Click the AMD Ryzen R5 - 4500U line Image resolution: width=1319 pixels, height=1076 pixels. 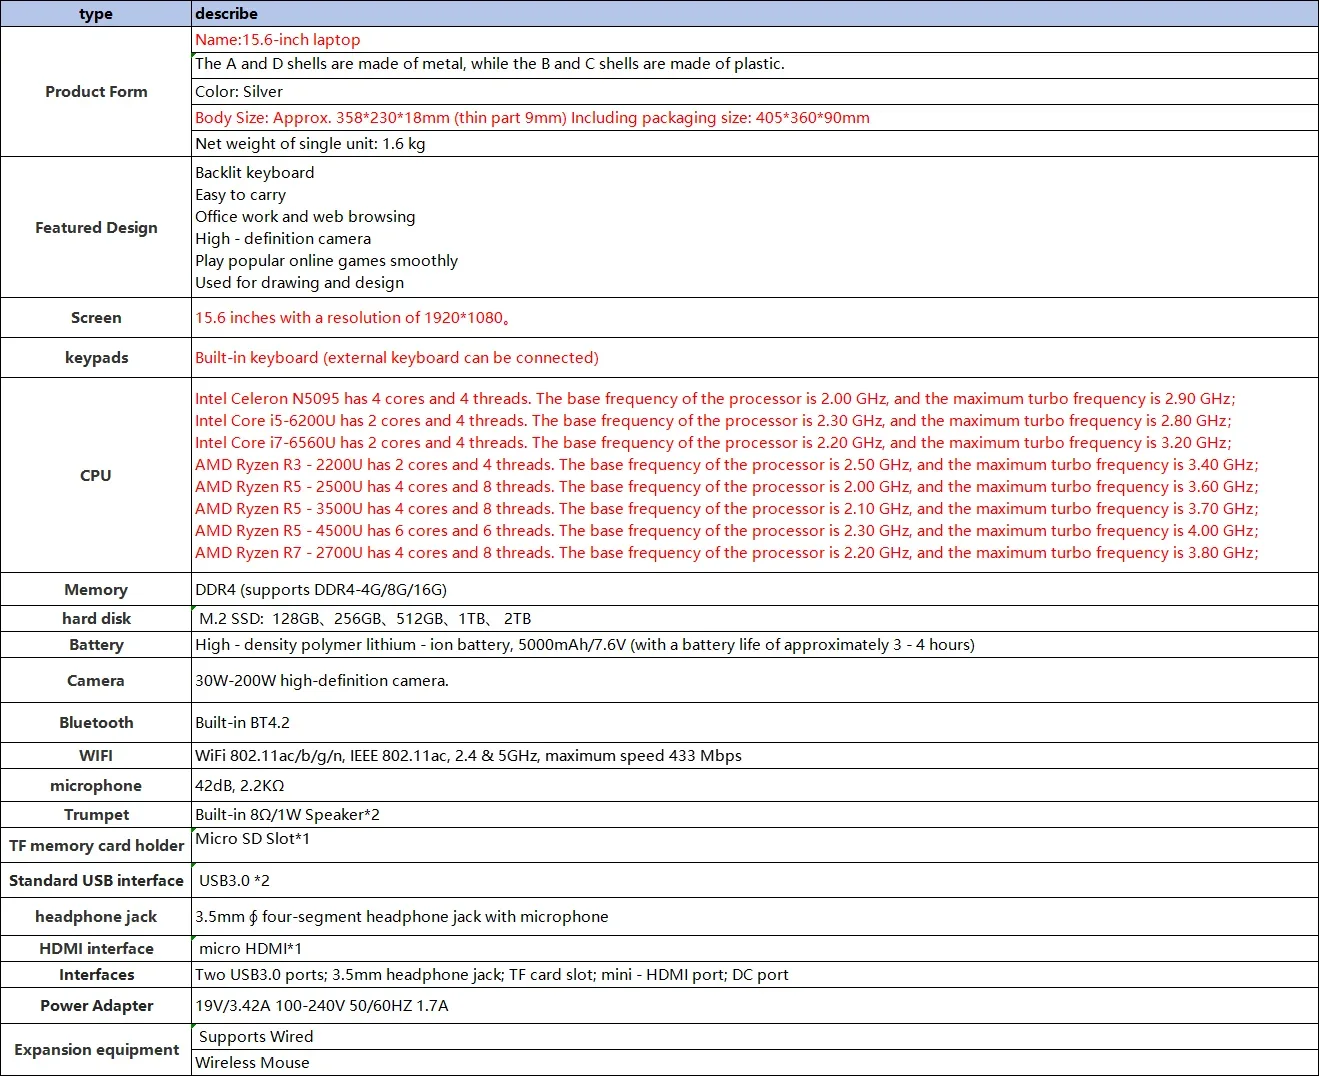(x=727, y=530)
